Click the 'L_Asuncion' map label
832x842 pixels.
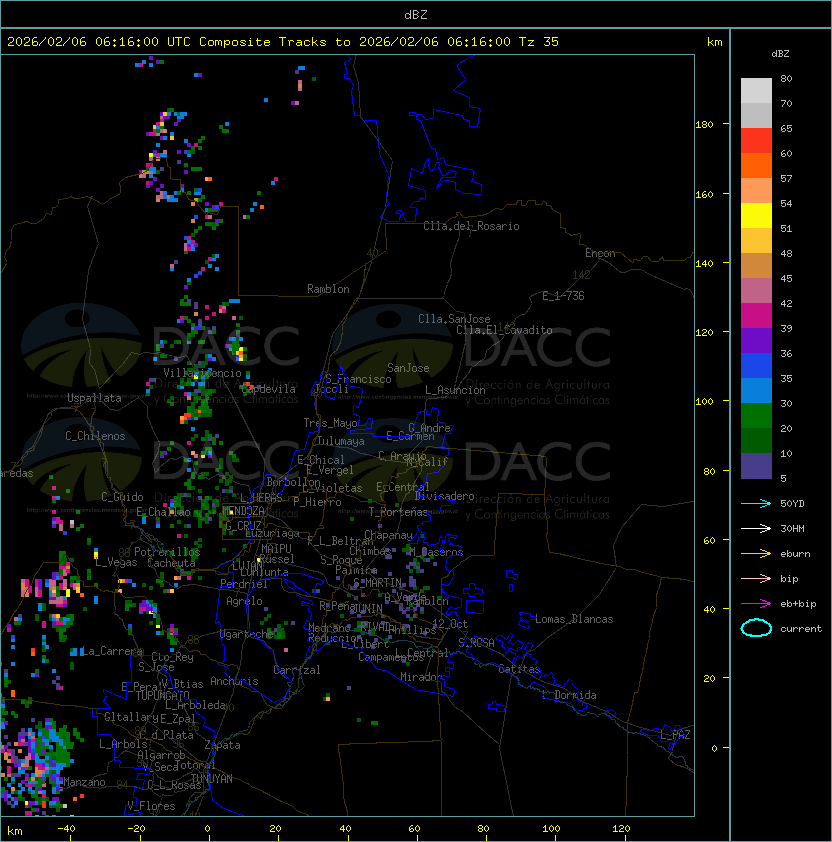(455, 390)
